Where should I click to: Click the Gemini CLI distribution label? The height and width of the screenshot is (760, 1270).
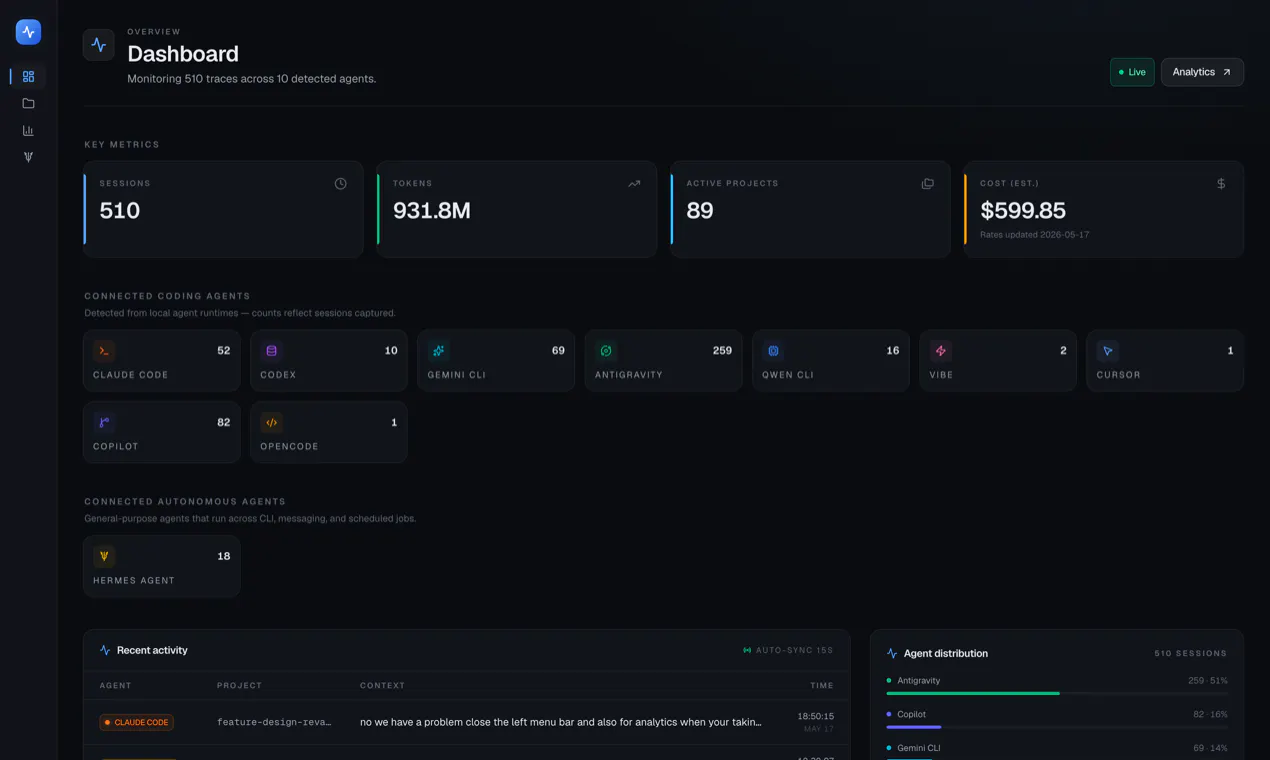pos(918,748)
